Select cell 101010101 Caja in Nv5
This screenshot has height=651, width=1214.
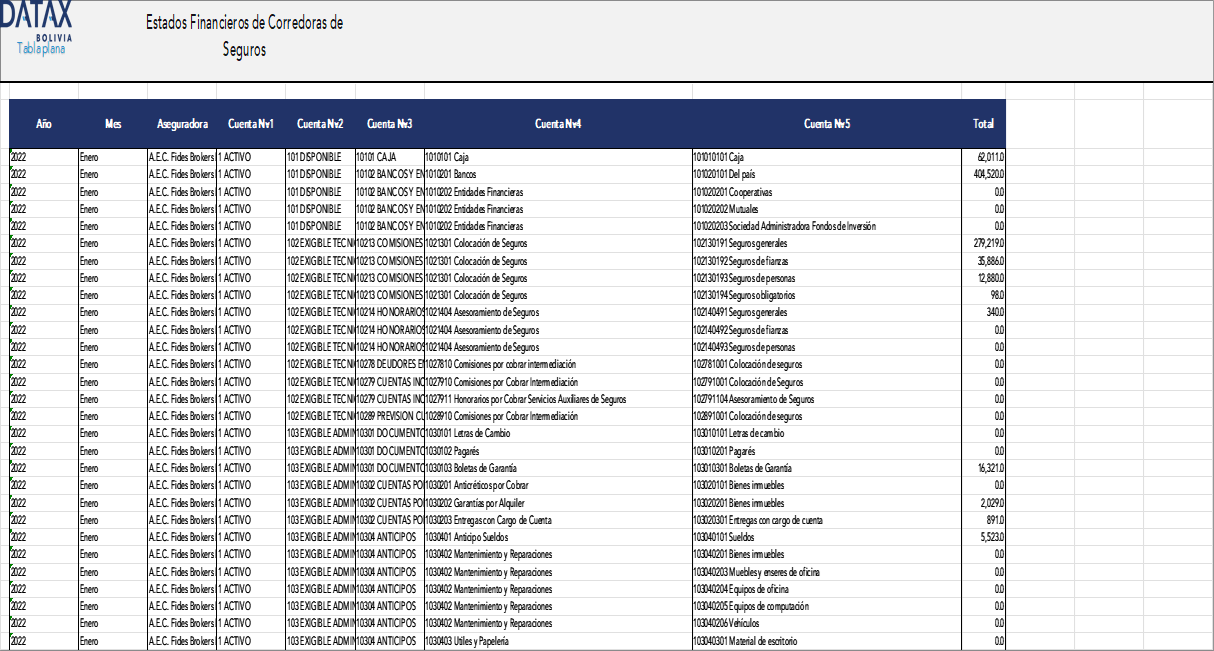(x=827, y=157)
